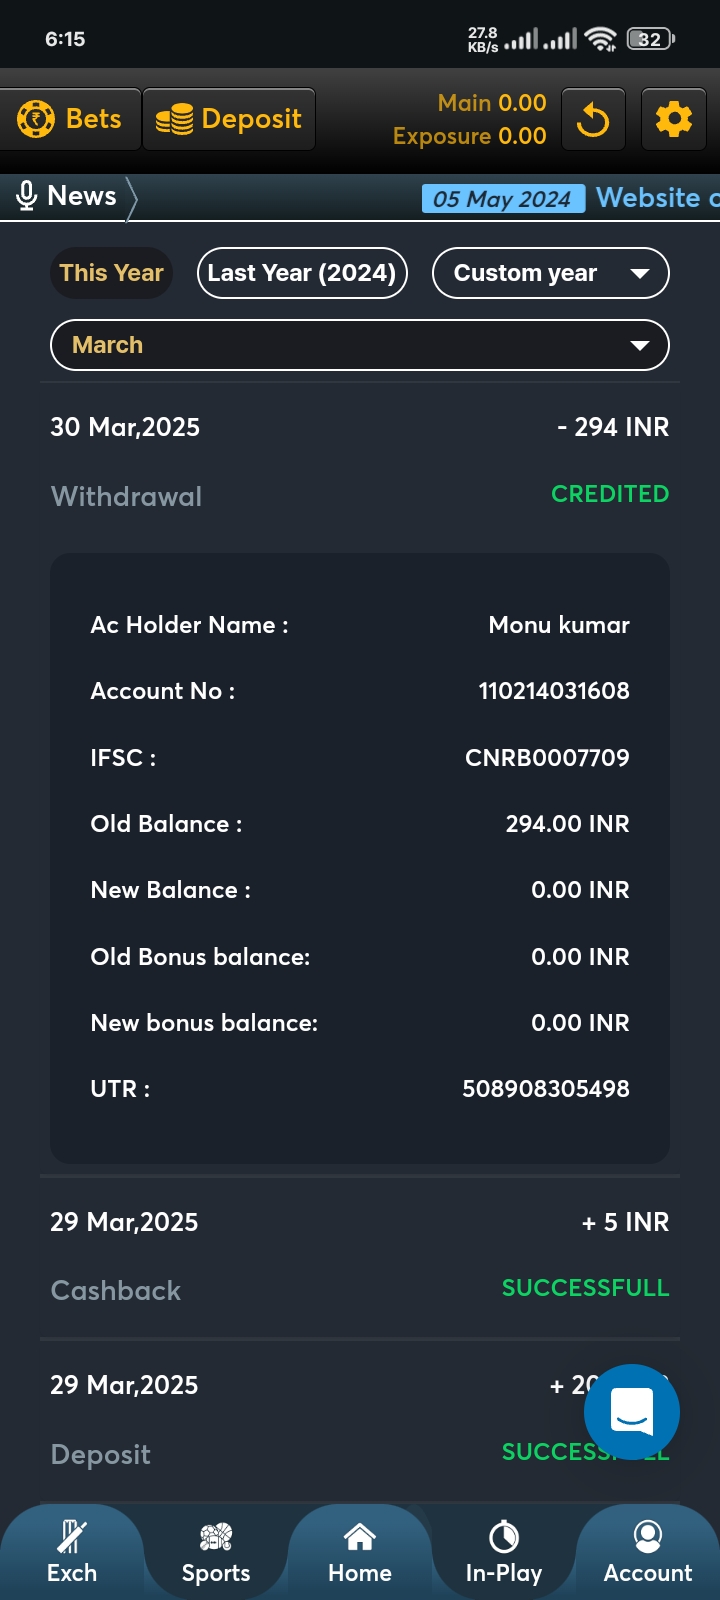
Task: Expand the 29 Mar Cashback transaction
Action: pos(360,1255)
